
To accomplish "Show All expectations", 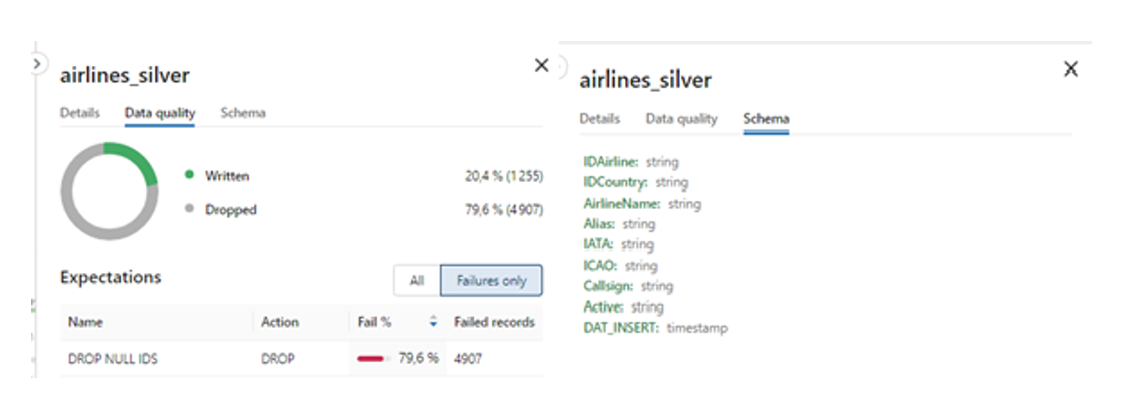I will tap(417, 281).
